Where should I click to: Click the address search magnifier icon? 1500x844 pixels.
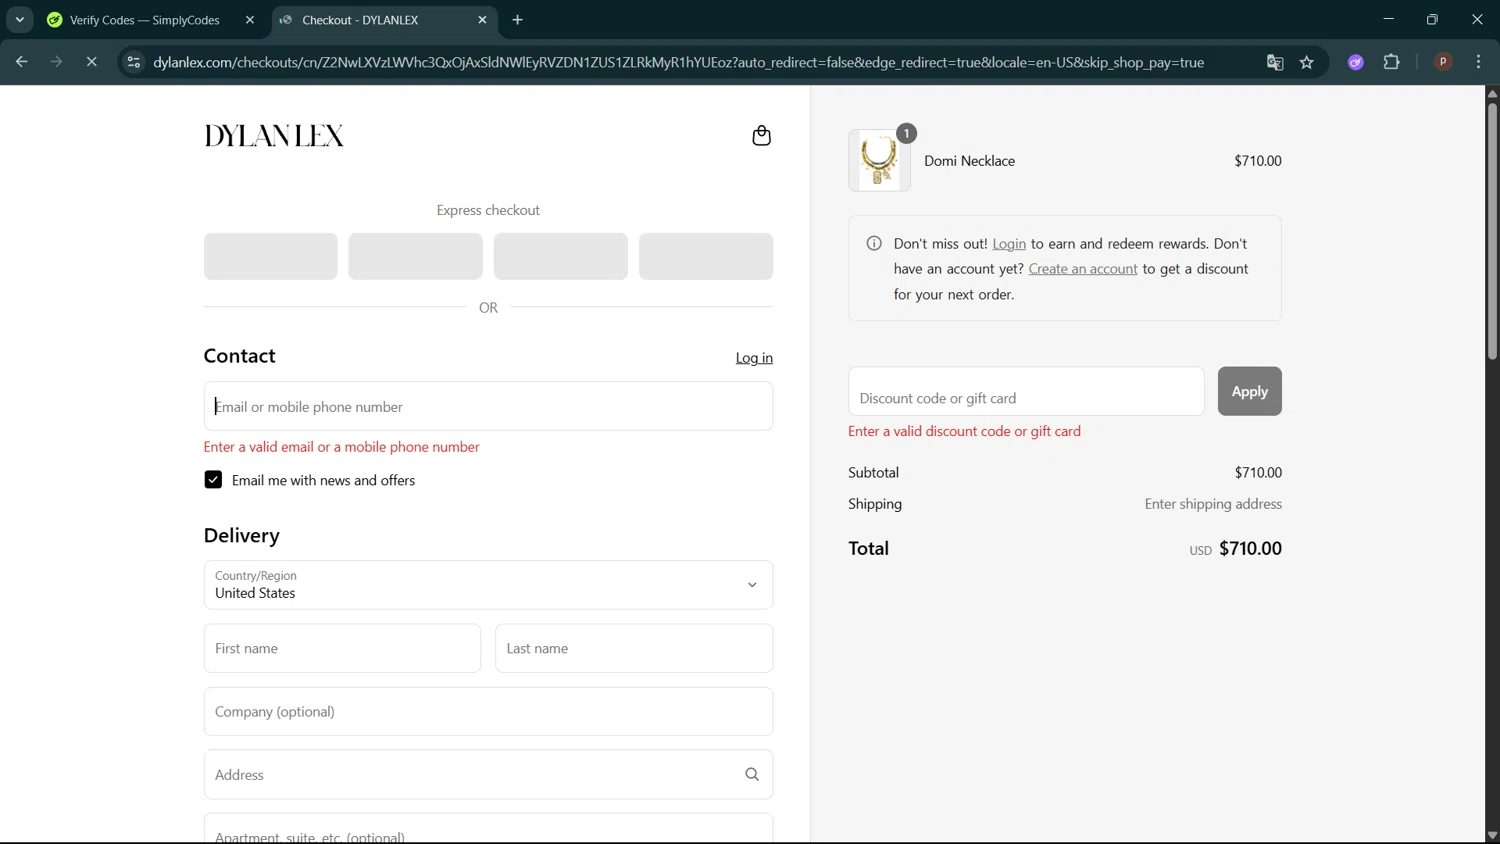[752, 774]
